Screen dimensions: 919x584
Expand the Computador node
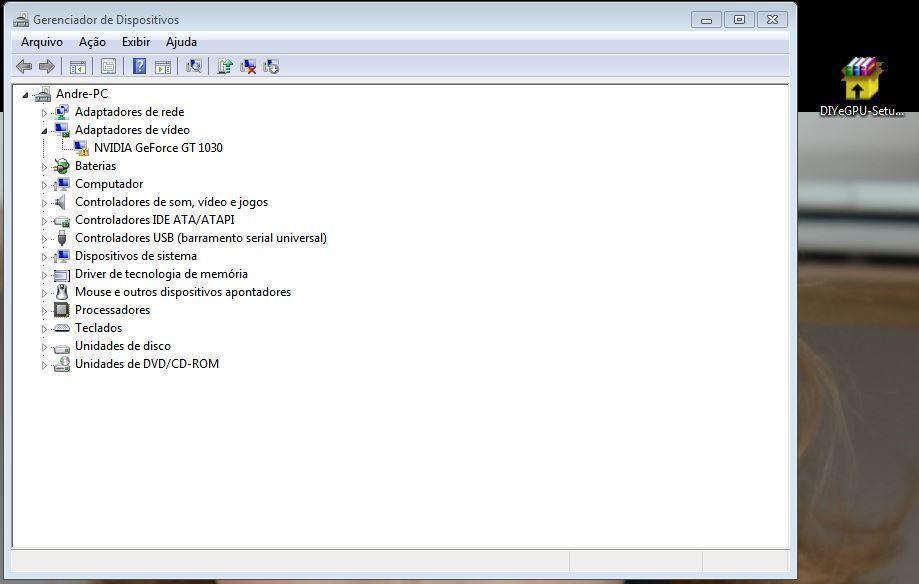[44, 185]
